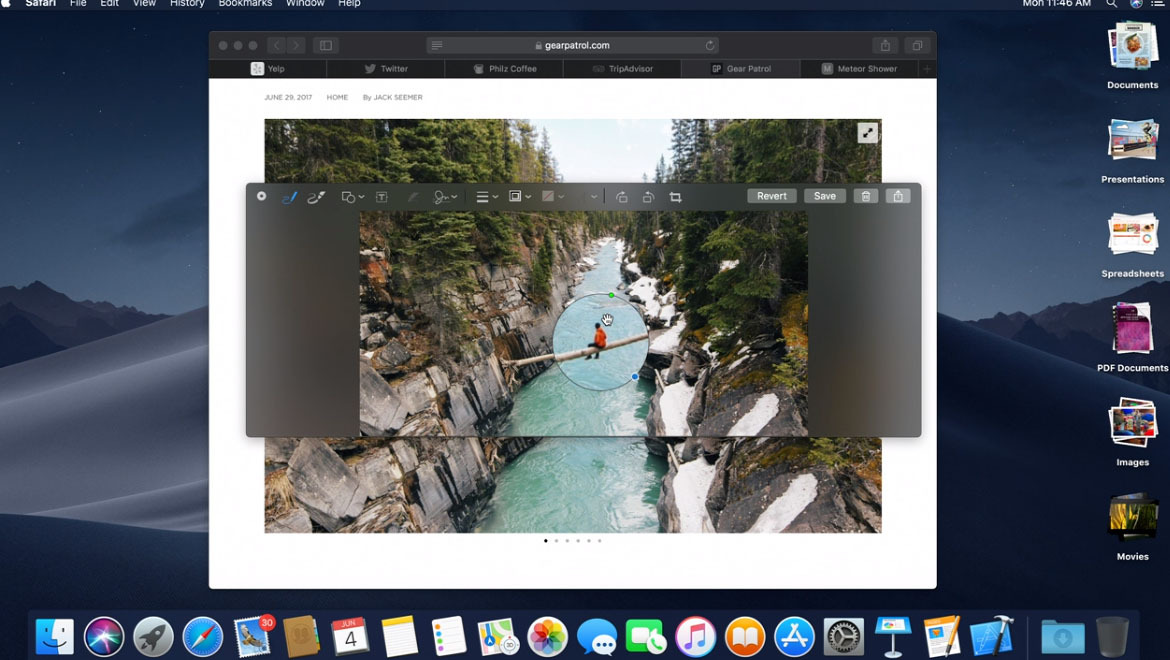The width and height of the screenshot is (1170, 660).
Task: Open the PDF Documents stack on desktop
Action: pyautogui.click(x=1132, y=337)
